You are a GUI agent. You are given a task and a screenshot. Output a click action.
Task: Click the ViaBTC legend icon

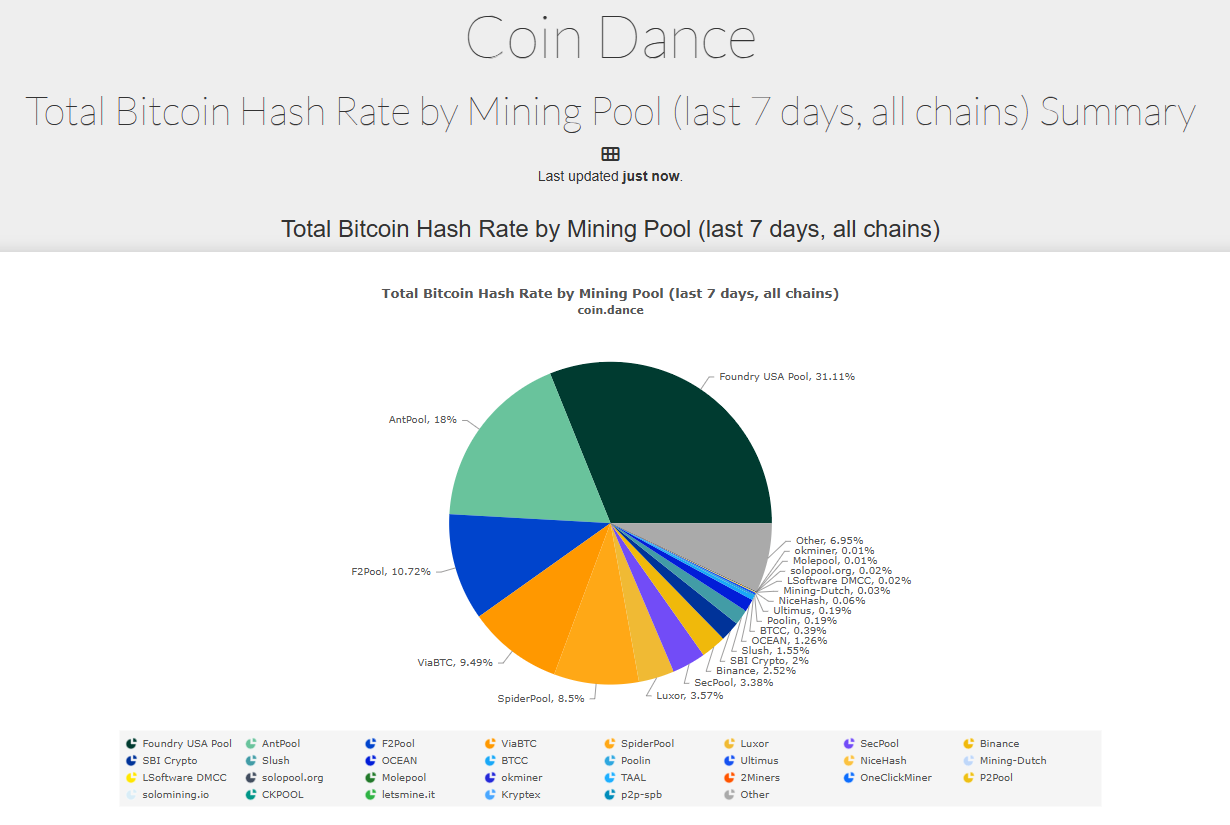(489, 743)
